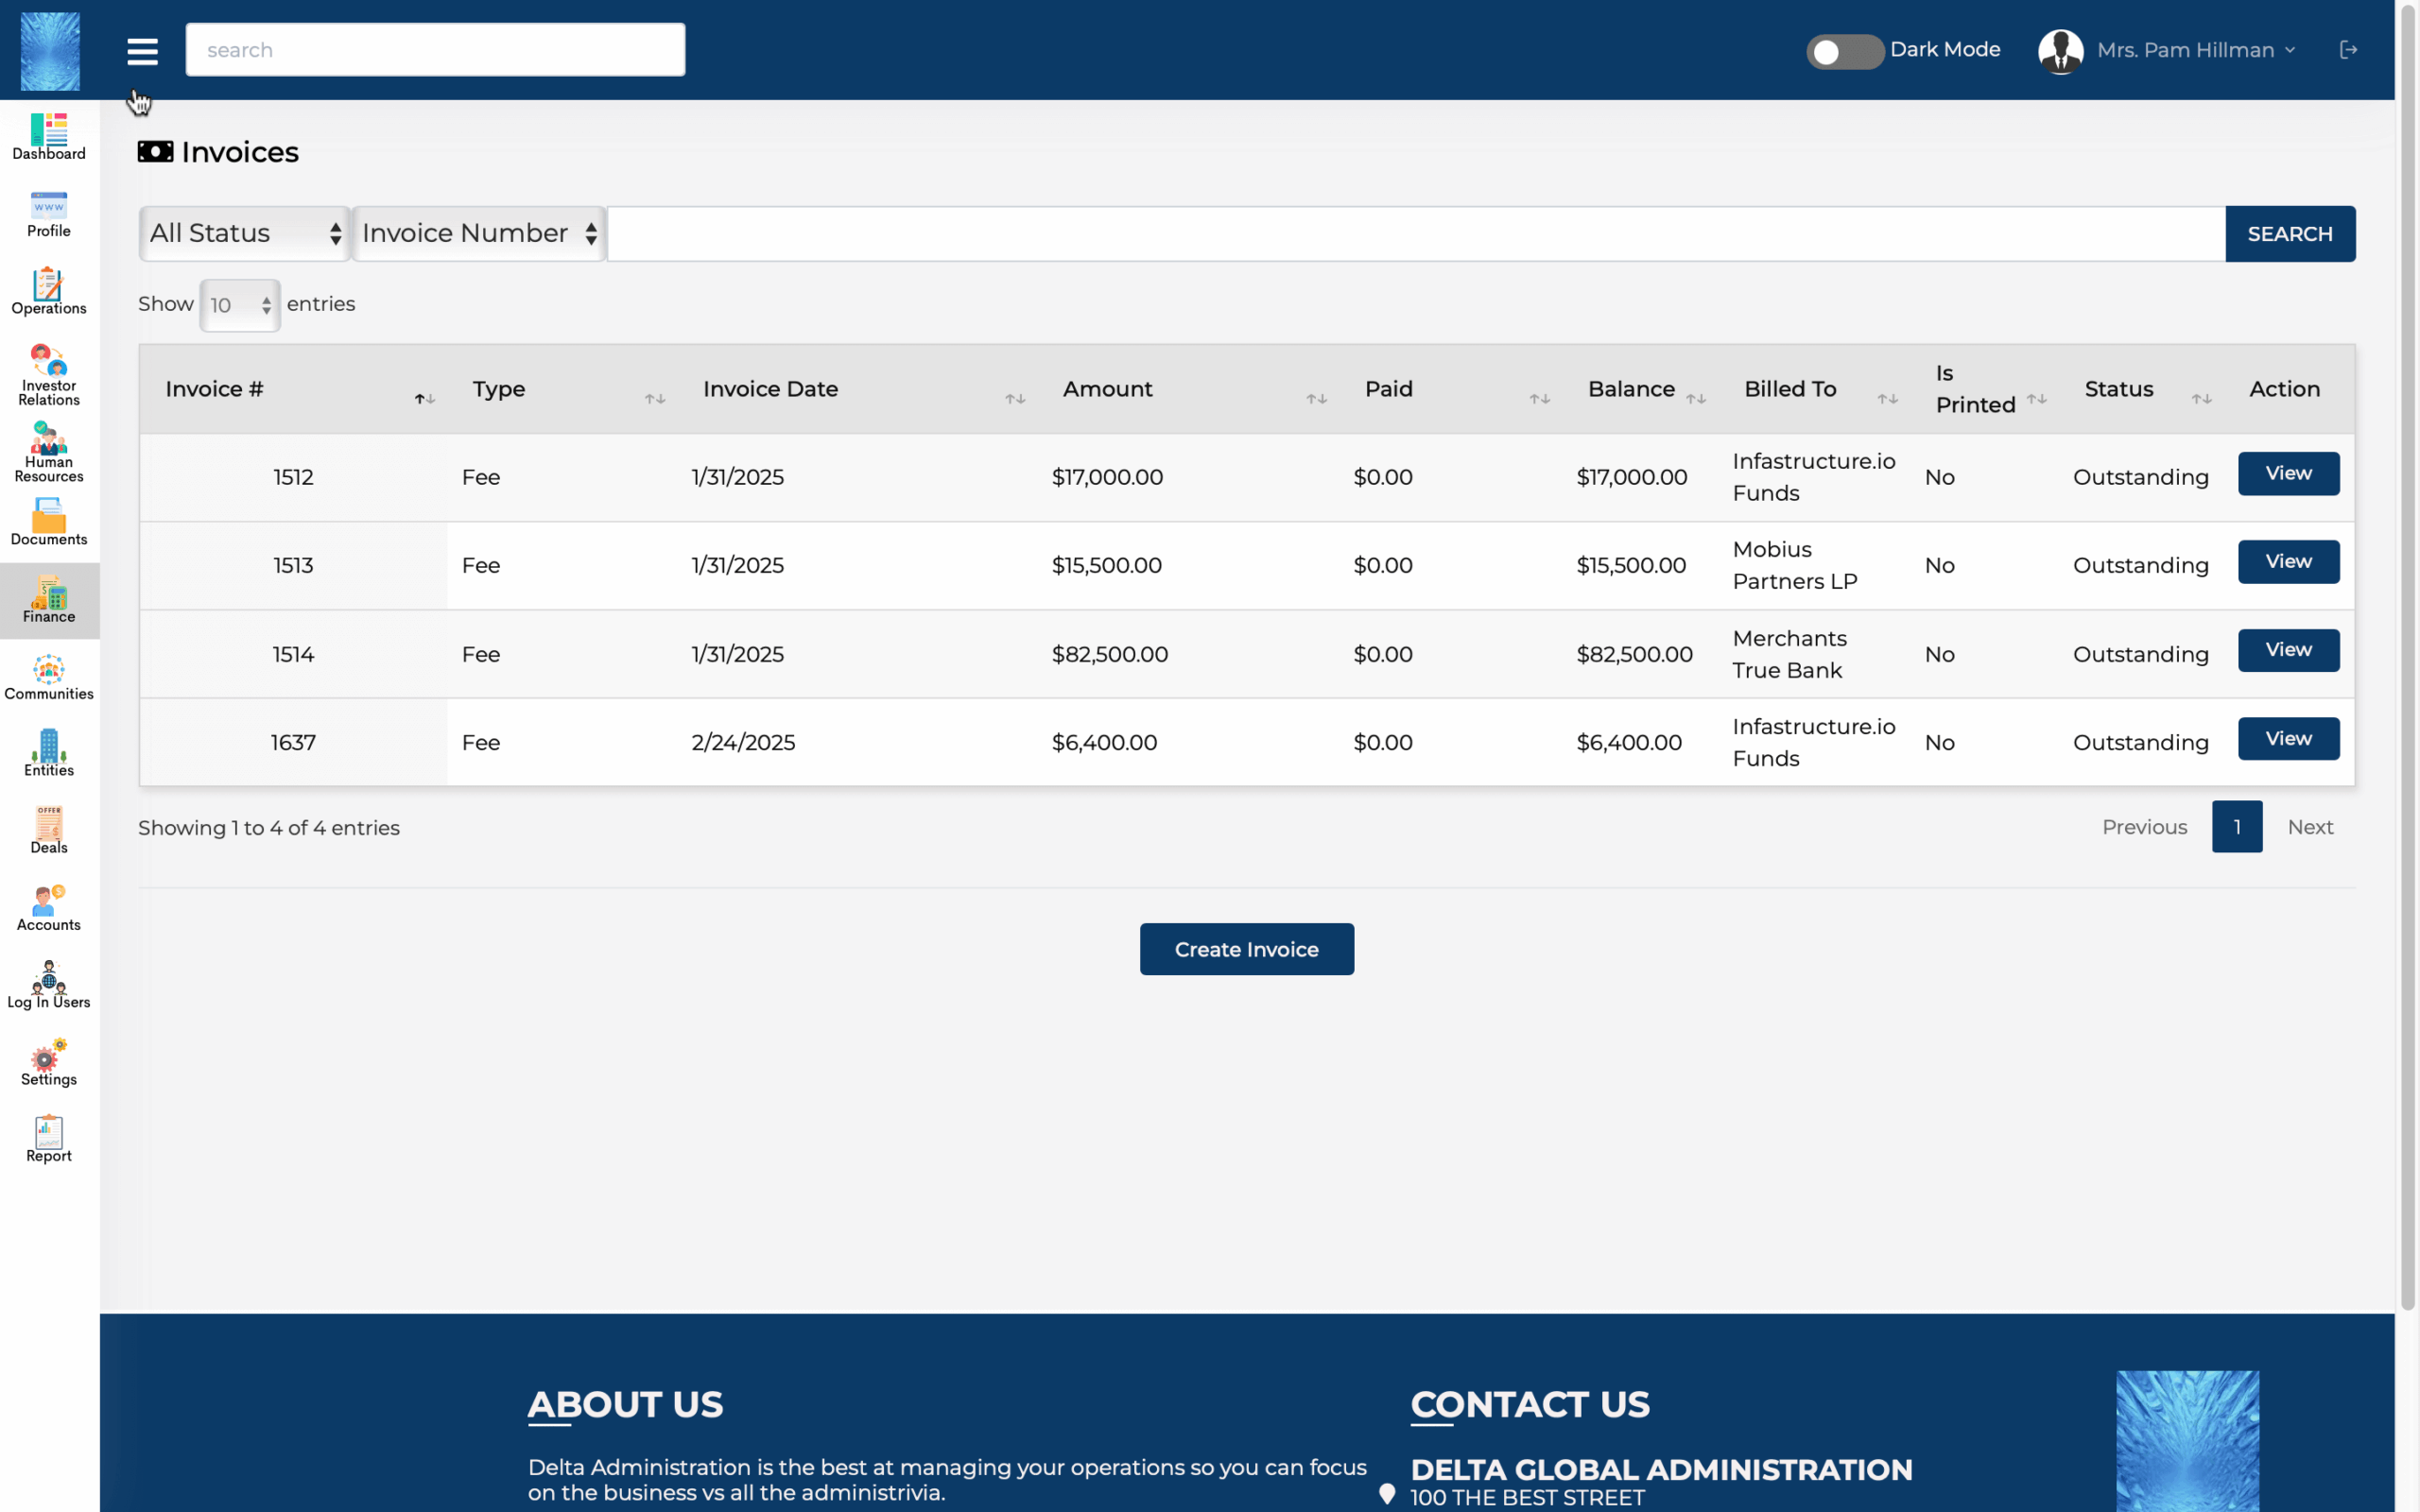Open Human Resources sidebar icon

coord(48,452)
